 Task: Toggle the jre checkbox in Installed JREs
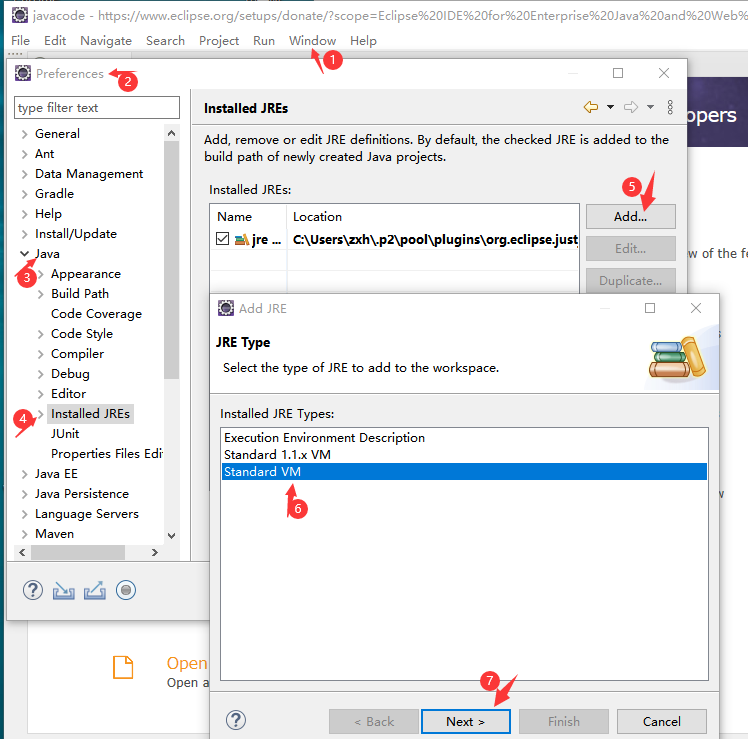tap(222, 239)
